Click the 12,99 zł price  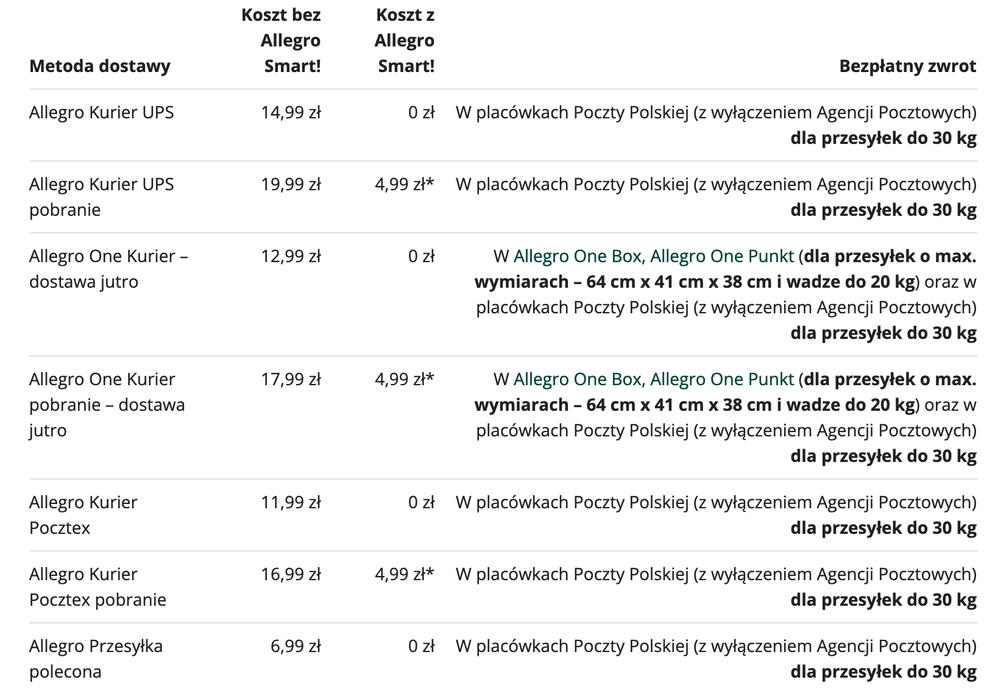click(x=291, y=257)
